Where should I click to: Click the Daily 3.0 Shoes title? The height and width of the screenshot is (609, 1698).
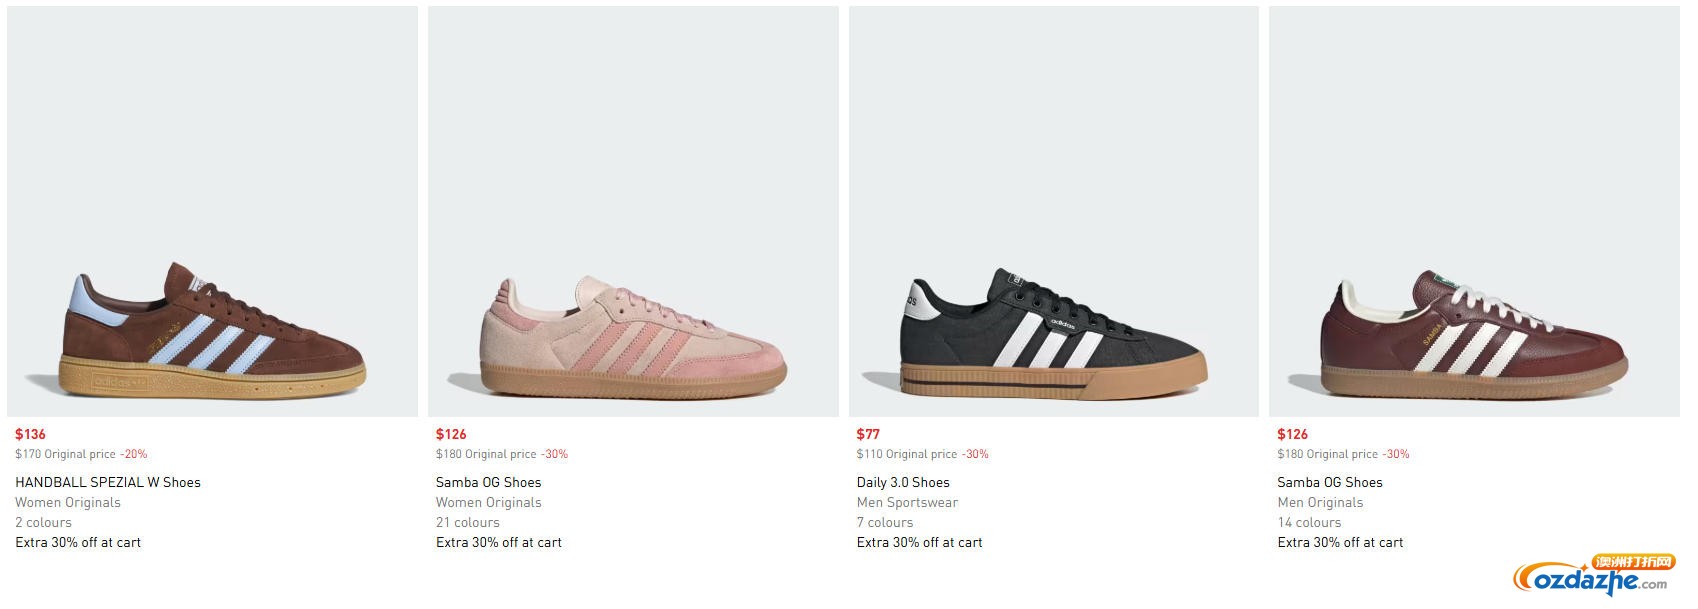[903, 482]
